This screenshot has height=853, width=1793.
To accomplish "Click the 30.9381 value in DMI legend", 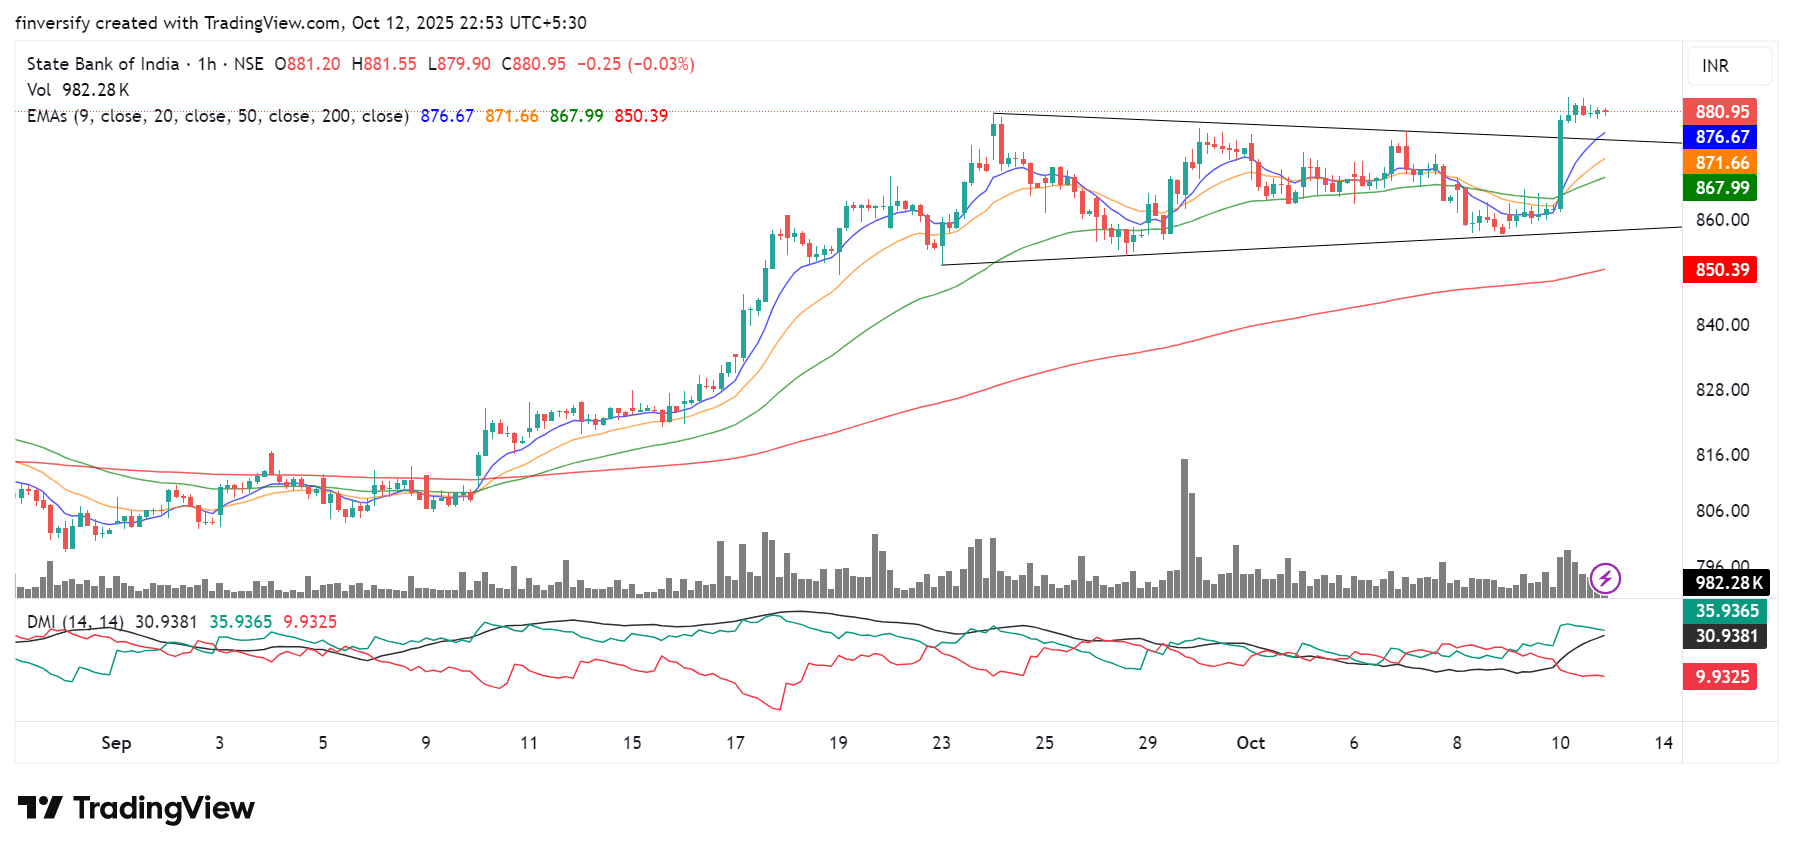I will [166, 622].
